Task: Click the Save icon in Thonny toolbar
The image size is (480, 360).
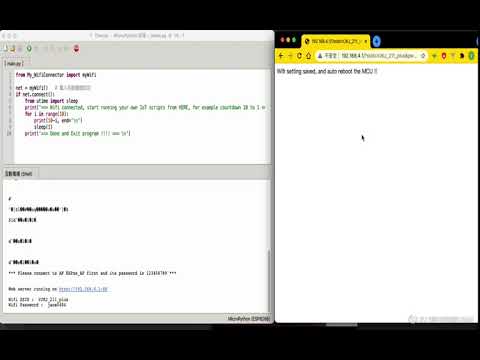Action: click(20, 49)
